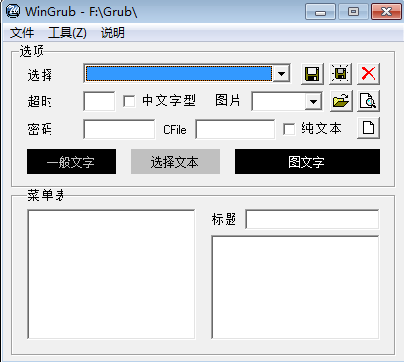Click the save-as floppy icon with dotted border

coord(340,74)
